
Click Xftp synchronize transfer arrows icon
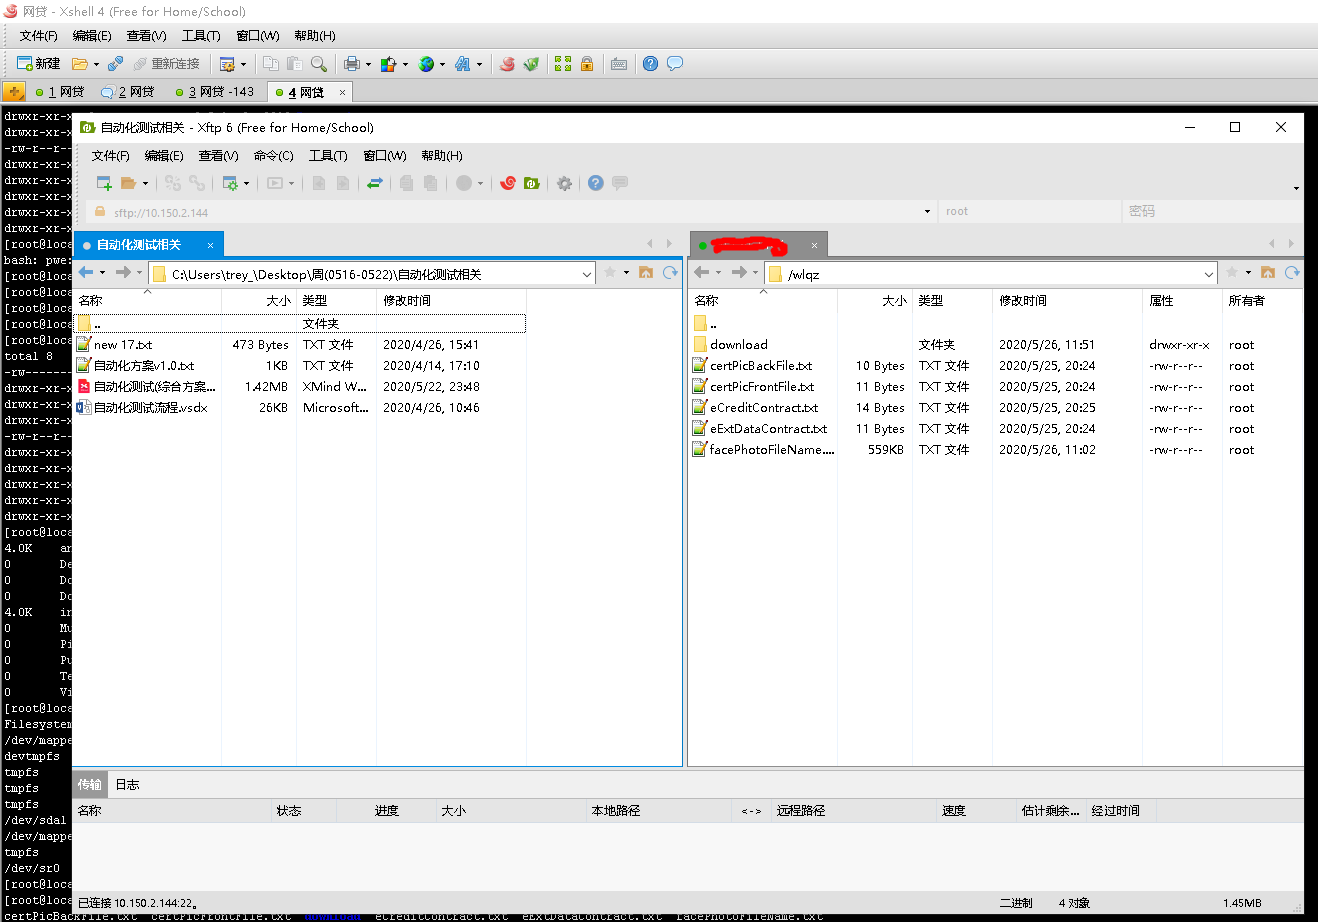pyautogui.click(x=375, y=183)
